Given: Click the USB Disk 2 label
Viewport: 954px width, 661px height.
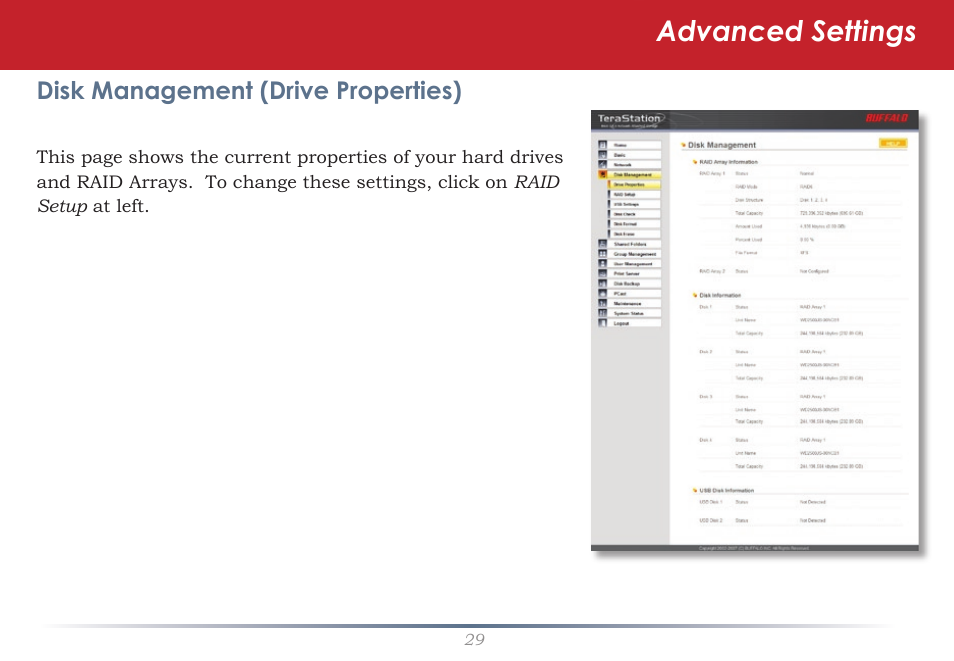Looking at the screenshot, I should pos(711,520).
